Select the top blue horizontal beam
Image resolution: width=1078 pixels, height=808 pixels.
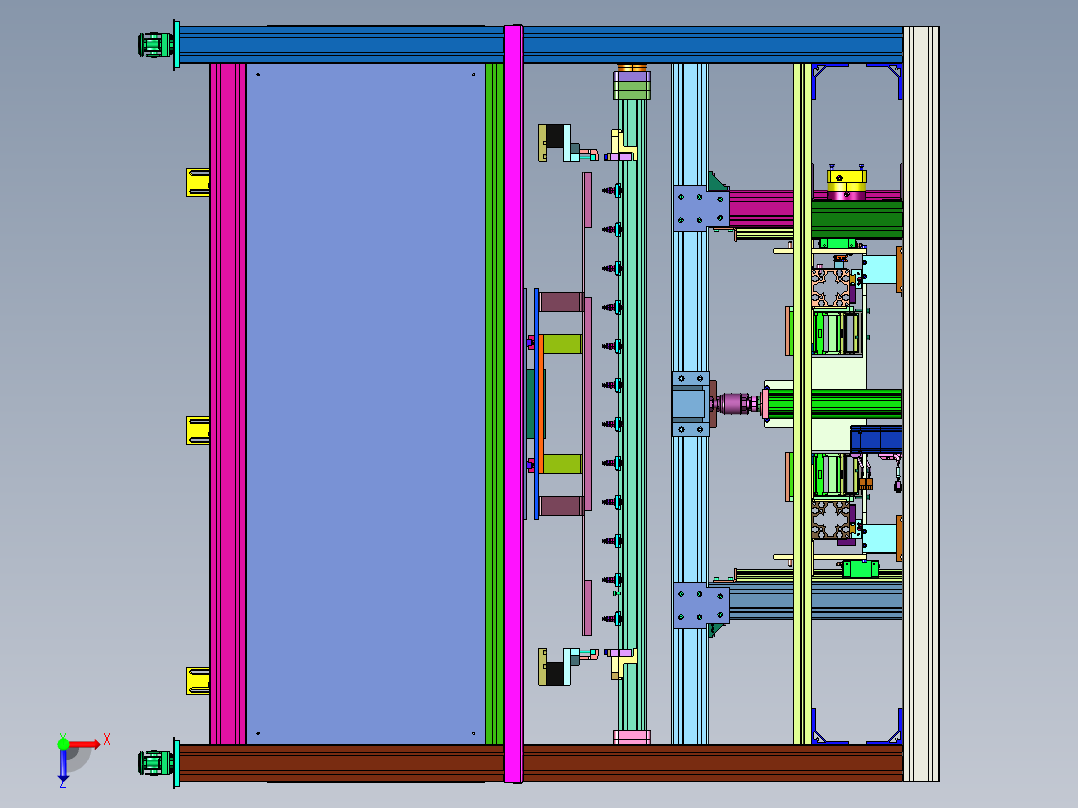pos(540,45)
